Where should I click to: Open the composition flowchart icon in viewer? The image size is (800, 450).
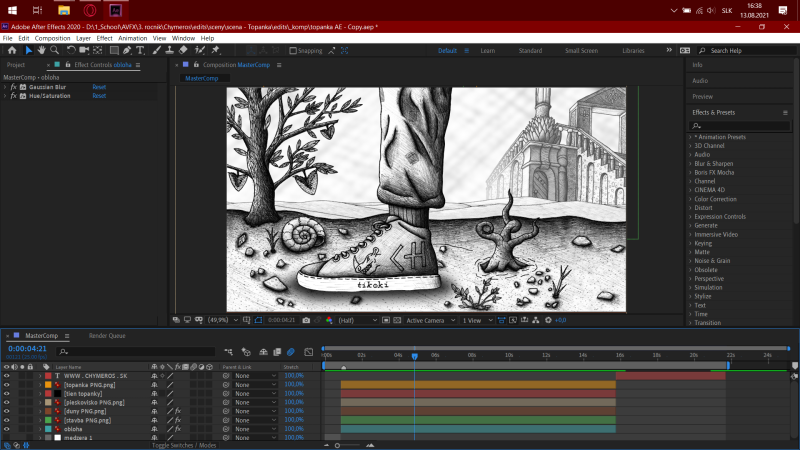click(536, 320)
